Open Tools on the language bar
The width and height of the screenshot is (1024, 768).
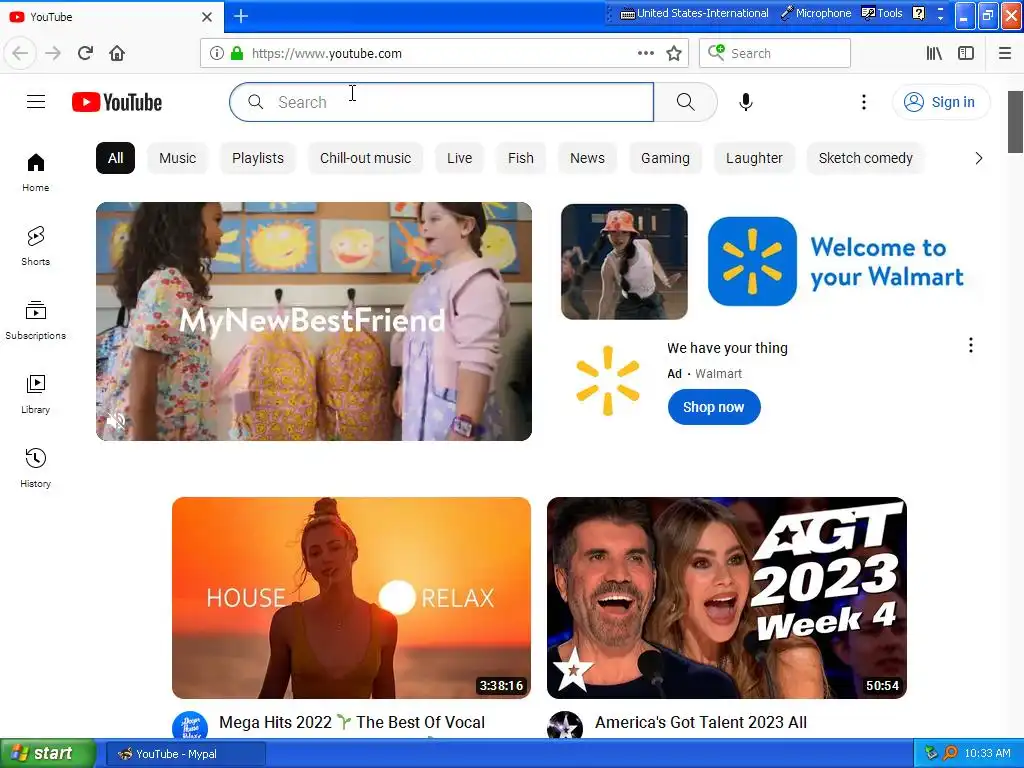(882, 13)
